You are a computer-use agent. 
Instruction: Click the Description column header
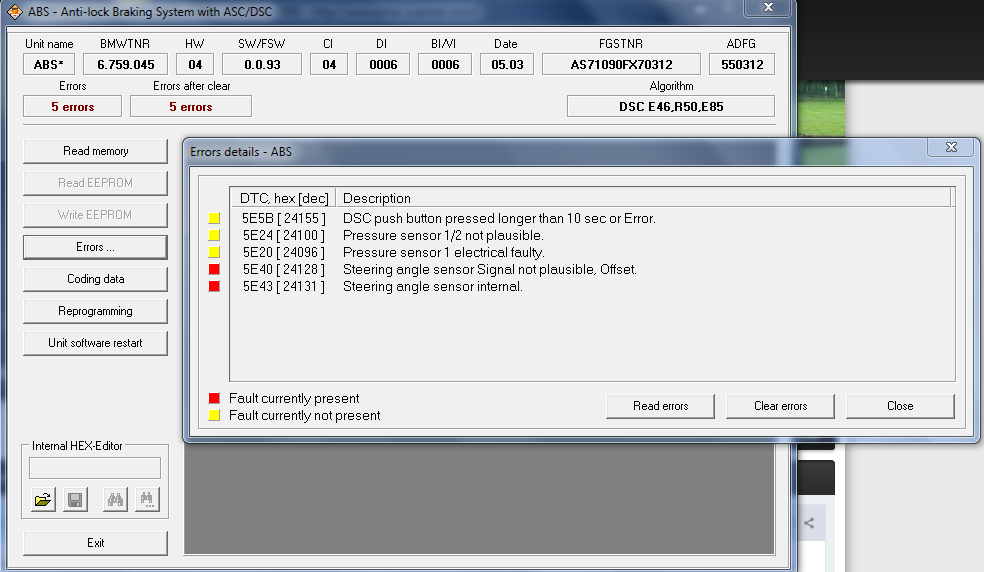click(x=643, y=198)
